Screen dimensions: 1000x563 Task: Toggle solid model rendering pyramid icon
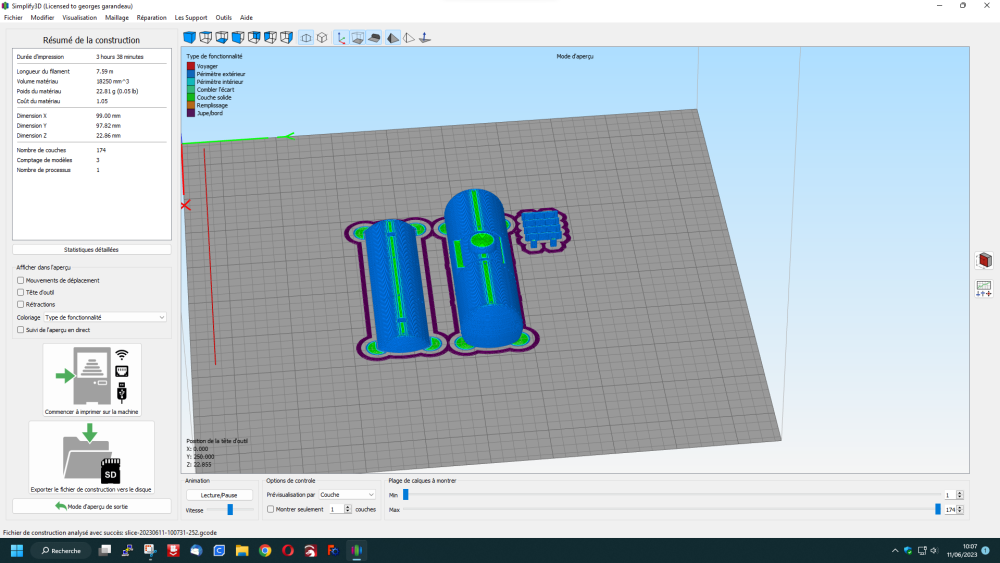point(392,38)
